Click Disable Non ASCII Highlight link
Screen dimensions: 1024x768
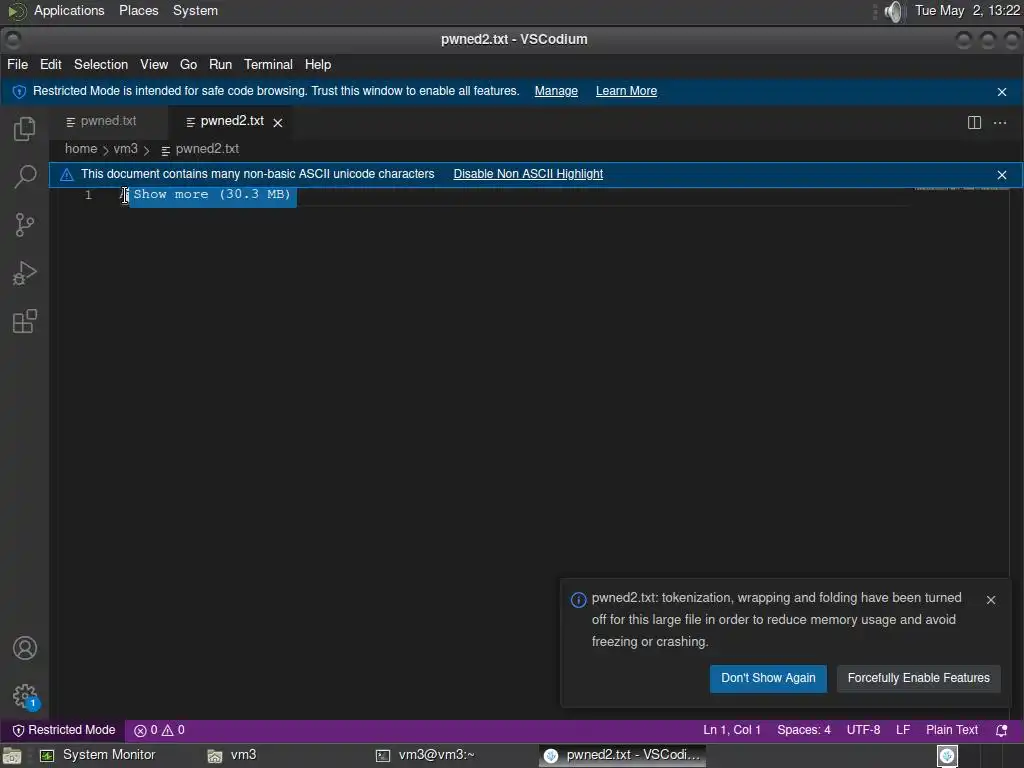pos(528,174)
